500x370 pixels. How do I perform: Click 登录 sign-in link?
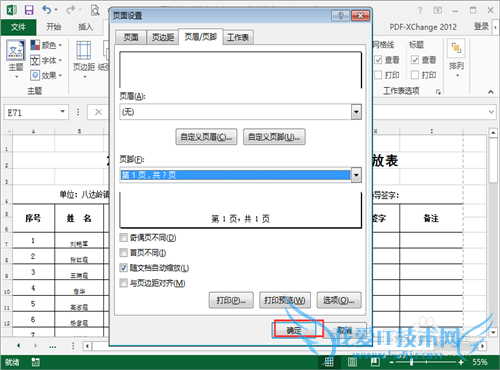click(481, 27)
